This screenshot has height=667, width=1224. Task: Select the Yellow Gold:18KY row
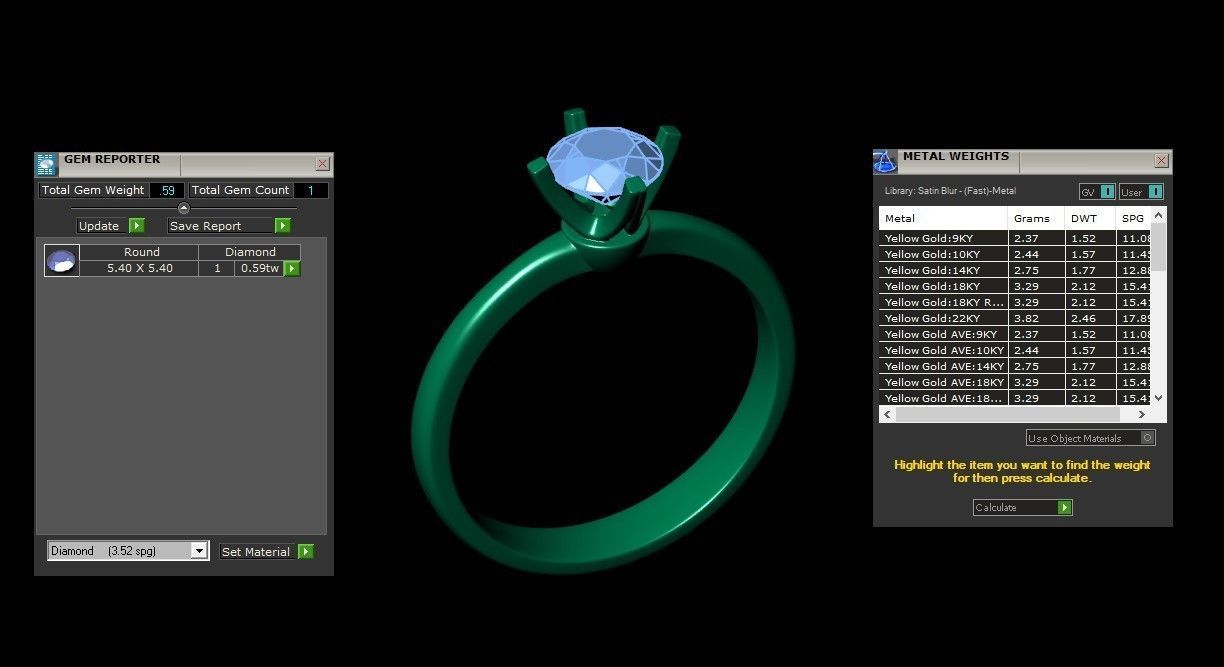tap(1015, 286)
